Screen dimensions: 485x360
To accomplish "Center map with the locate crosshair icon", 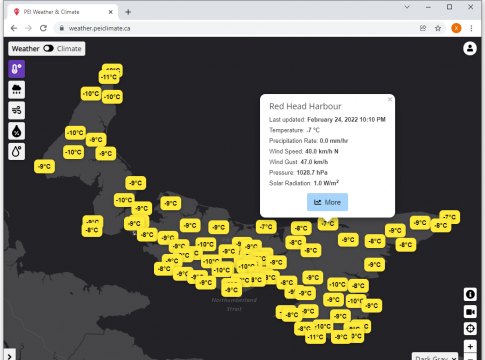I will pyautogui.click(x=470, y=329).
